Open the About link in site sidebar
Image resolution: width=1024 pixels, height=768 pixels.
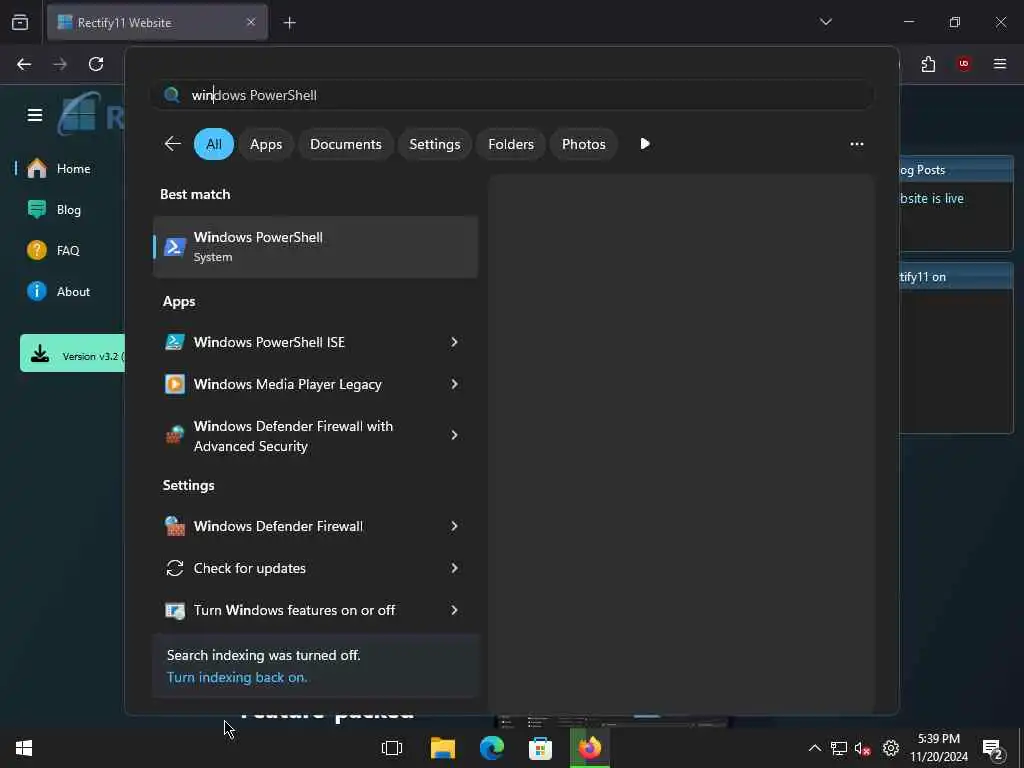(x=73, y=292)
